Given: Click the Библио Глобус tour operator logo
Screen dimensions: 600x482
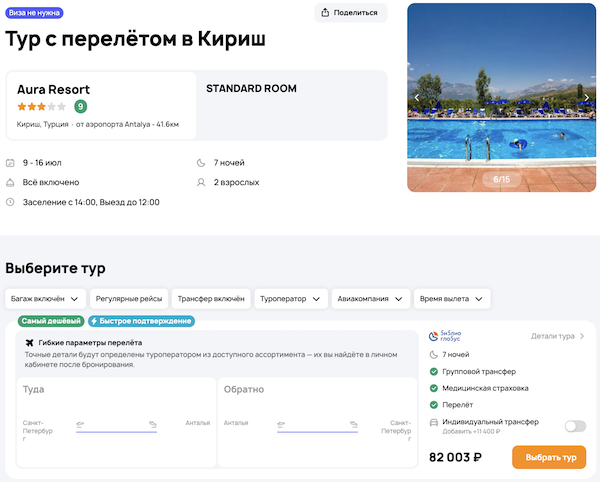Looking at the screenshot, I should tap(452, 336).
